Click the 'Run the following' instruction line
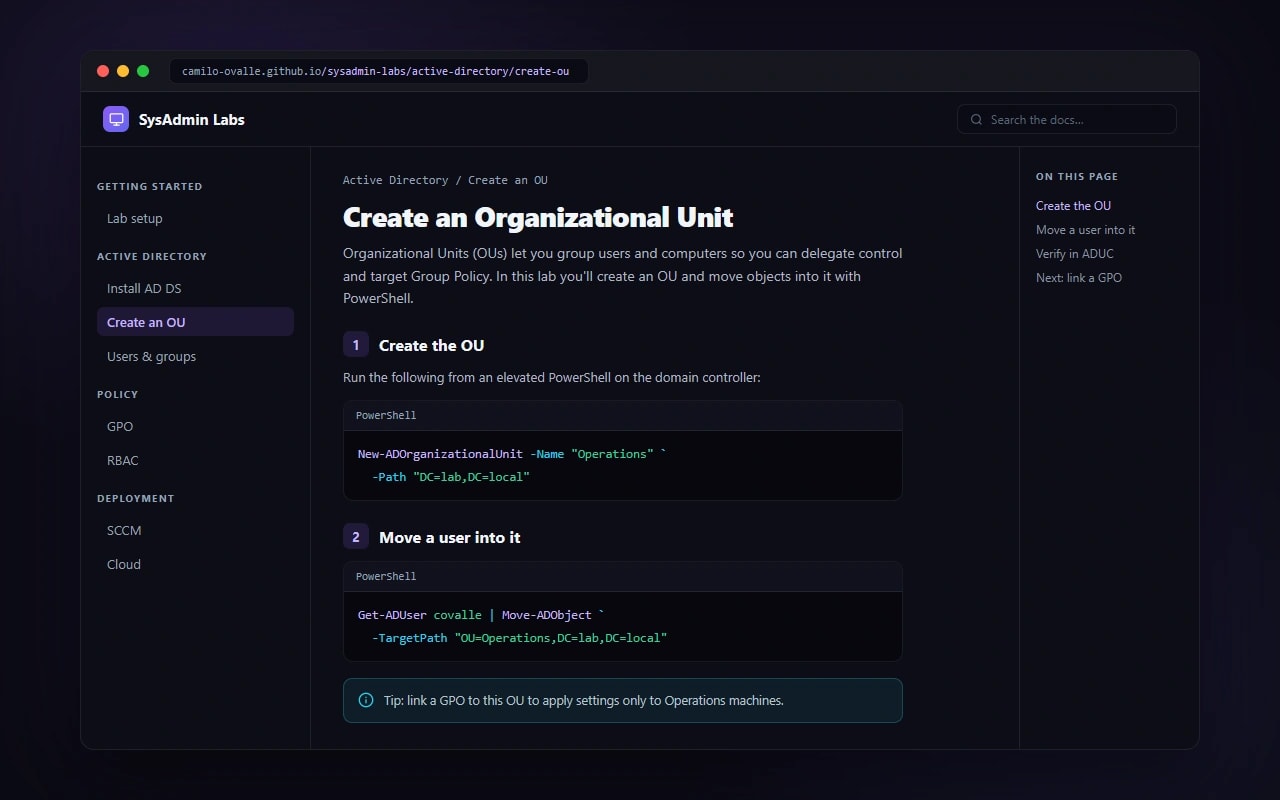The image size is (1280, 800). (x=552, y=378)
